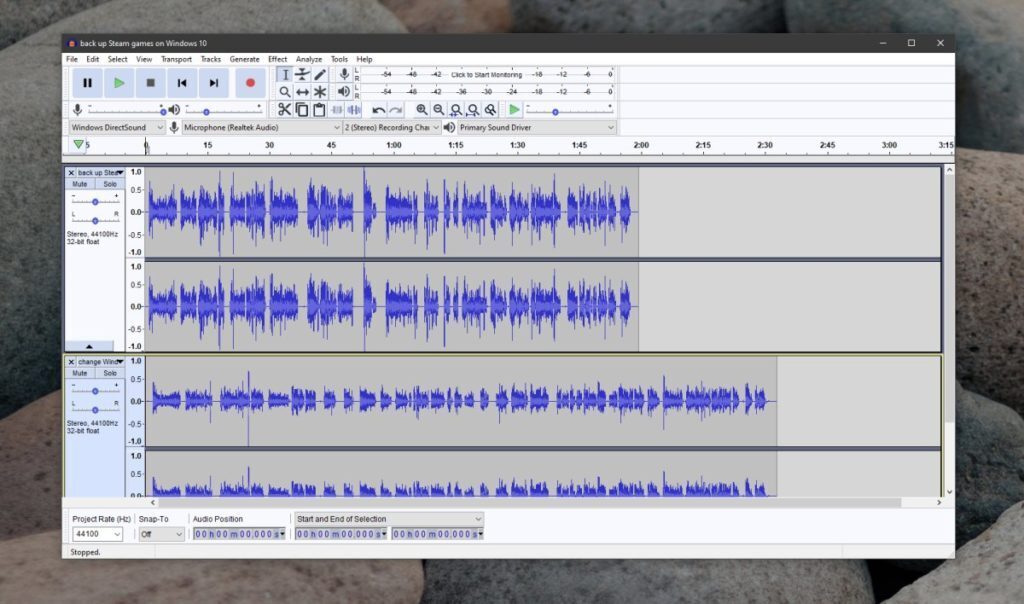
Task: Select the Selection tool in the toolbar
Action: 286,75
